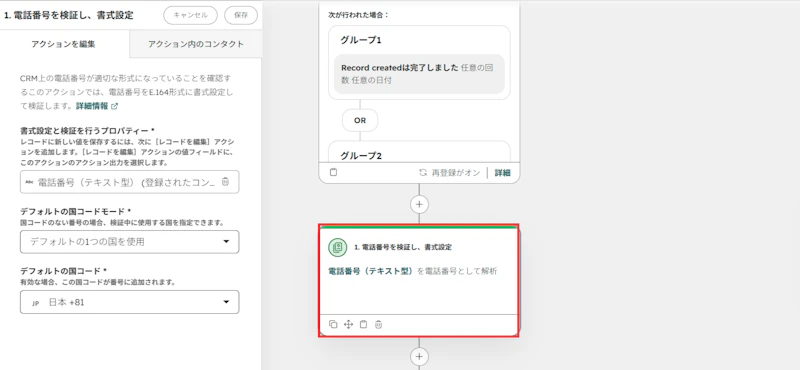Switch to アクションを編集 tab
Screen dimensions: 800x370
tap(63, 44)
